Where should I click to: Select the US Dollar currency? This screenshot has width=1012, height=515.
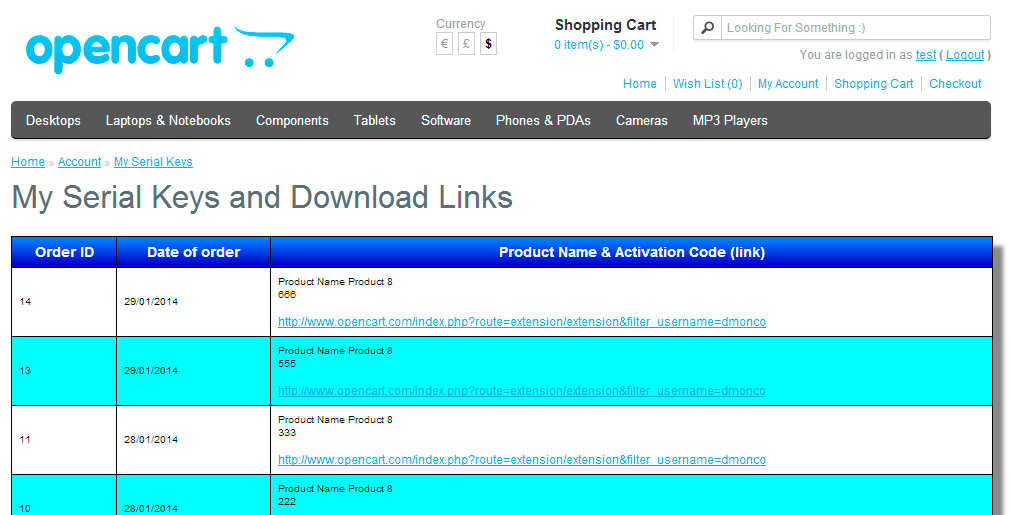(x=489, y=44)
